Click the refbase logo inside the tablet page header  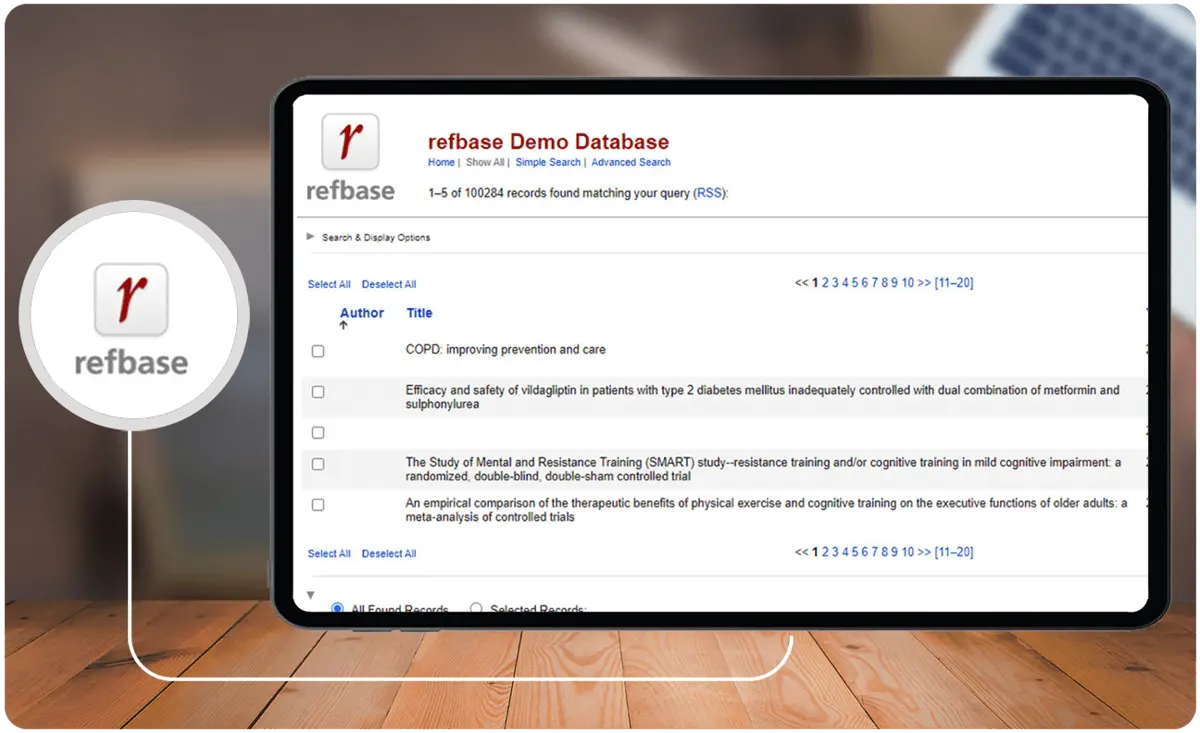[x=350, y=157]
